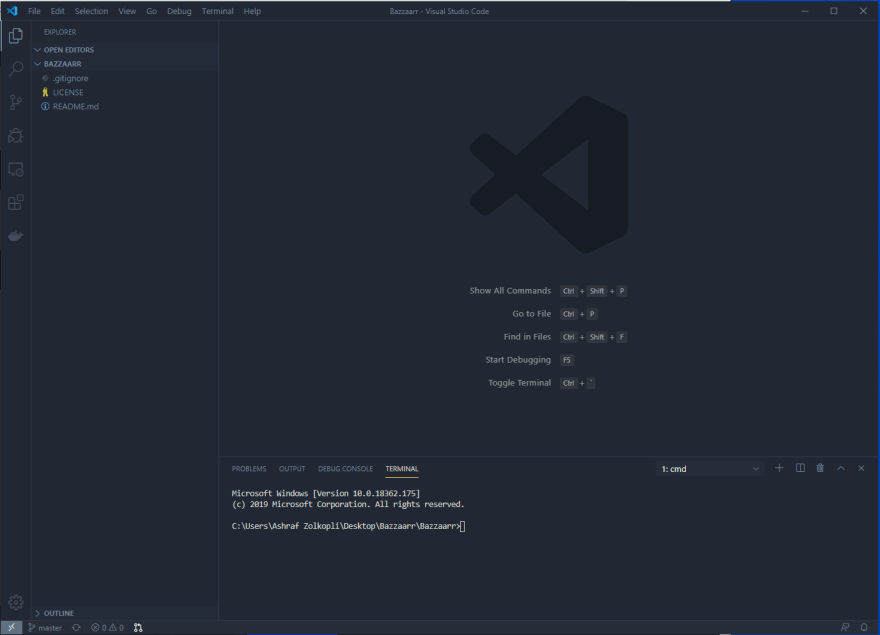Open the Debug menu
880x635 pixels.
pos(179,11)
